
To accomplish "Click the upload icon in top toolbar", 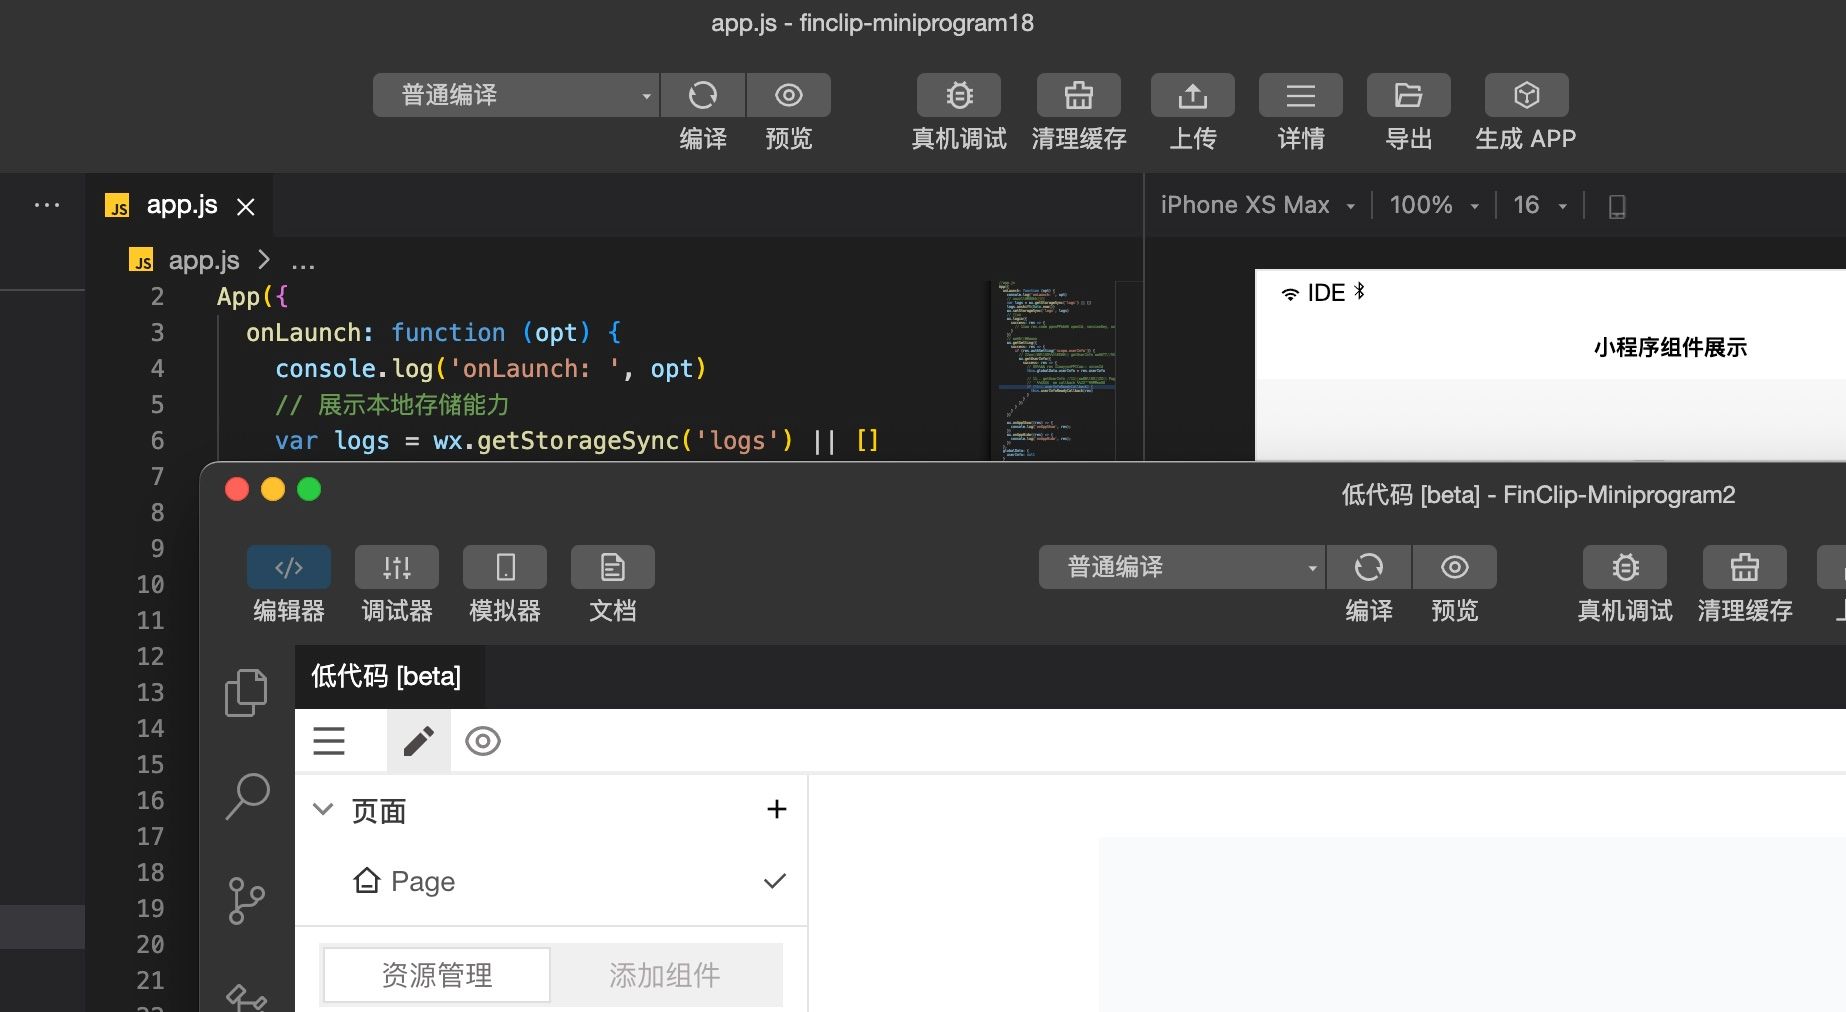I will [1192, 95].
